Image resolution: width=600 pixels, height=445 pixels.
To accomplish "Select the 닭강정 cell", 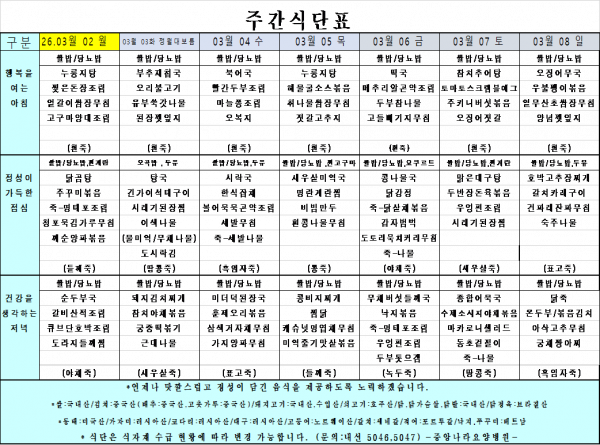I will 399,193.
